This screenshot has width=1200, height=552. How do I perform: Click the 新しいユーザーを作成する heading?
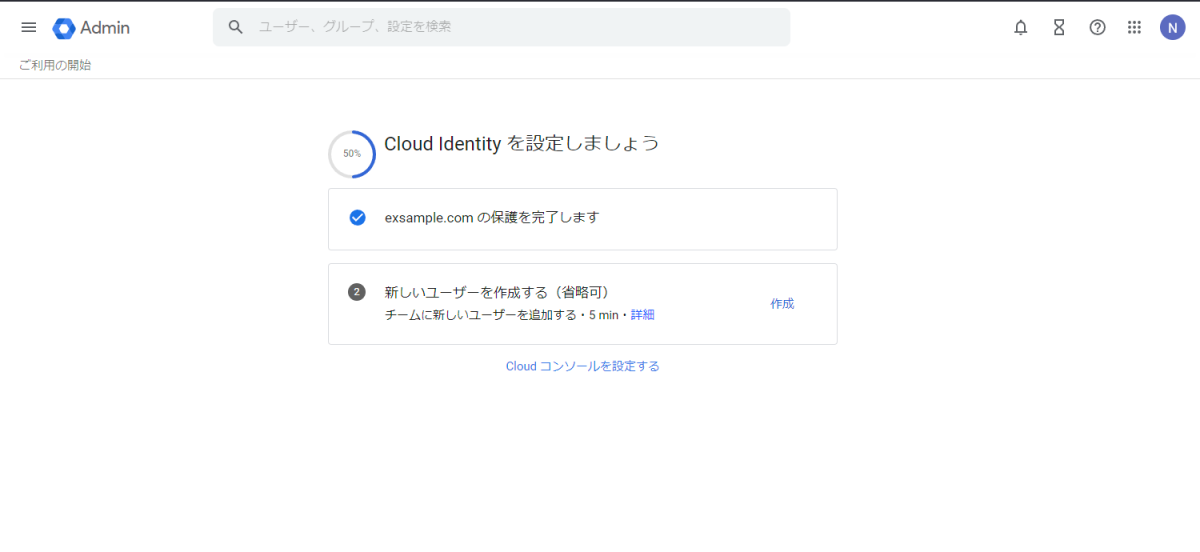pyautogui.click(x=496, y=292)
